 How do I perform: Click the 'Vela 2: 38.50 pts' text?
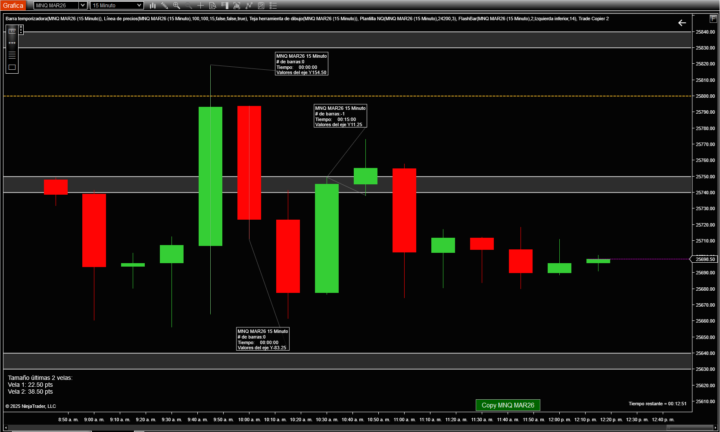click(x=30, y=392)
